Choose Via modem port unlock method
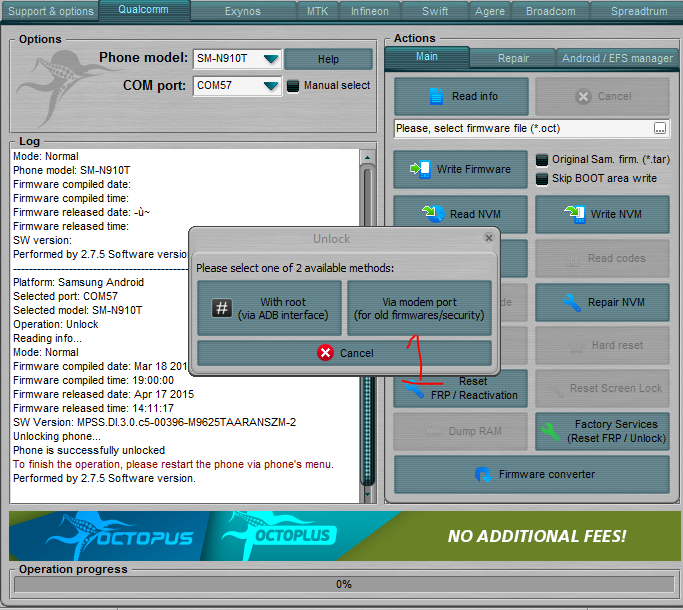The image size is (683, 610). [419, 308]
